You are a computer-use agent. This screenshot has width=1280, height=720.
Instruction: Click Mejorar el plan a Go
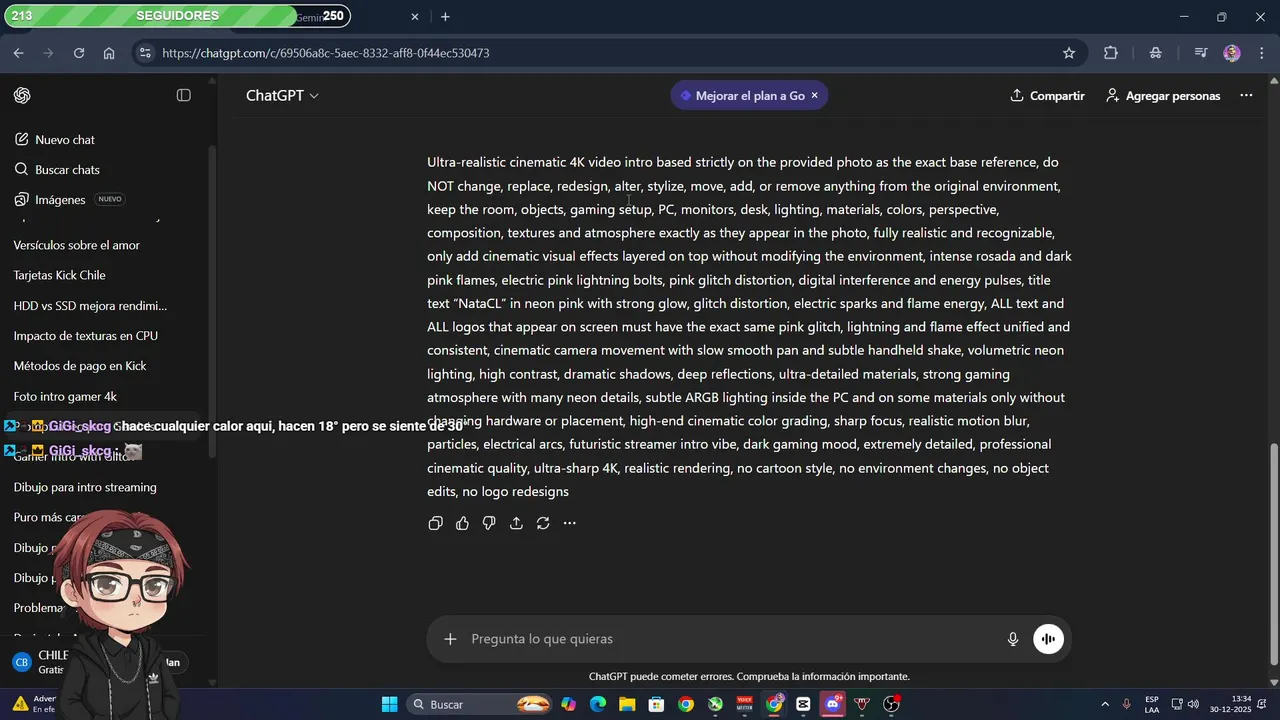[x=750, y=96]
